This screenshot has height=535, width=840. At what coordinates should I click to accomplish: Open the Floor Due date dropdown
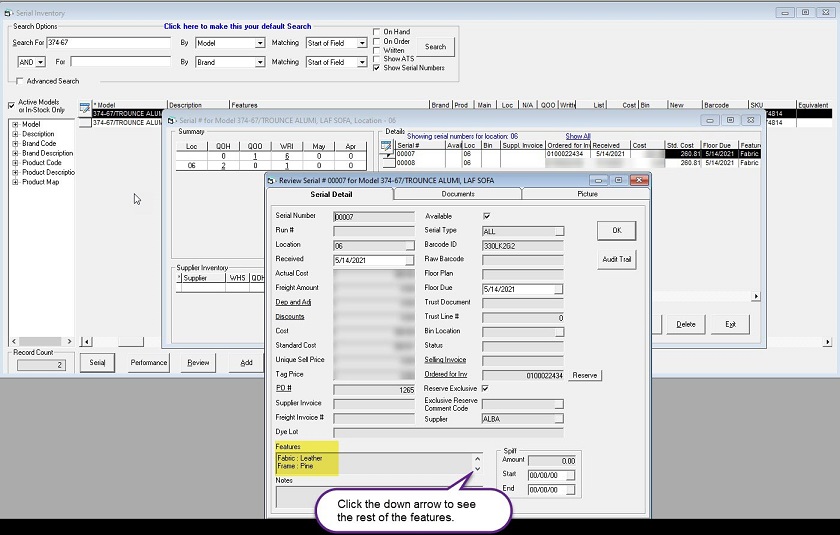[559, 289]
